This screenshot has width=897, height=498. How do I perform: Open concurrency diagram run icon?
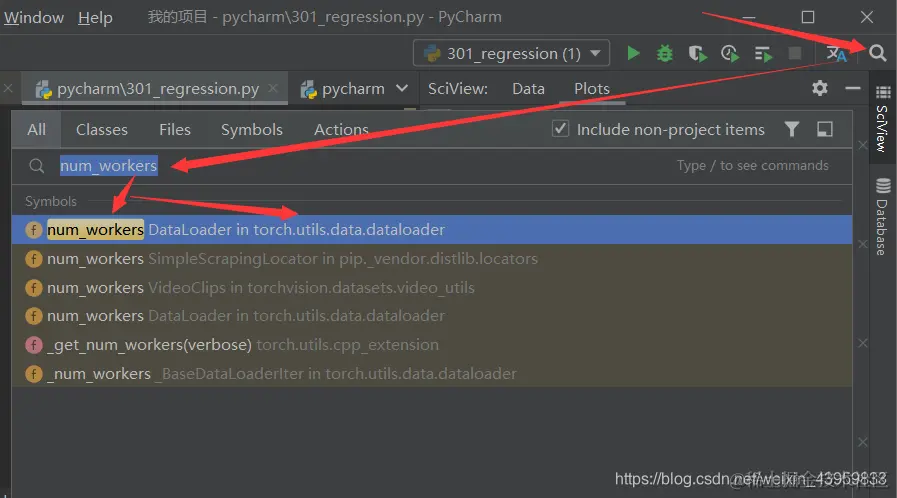coord(763,54)
